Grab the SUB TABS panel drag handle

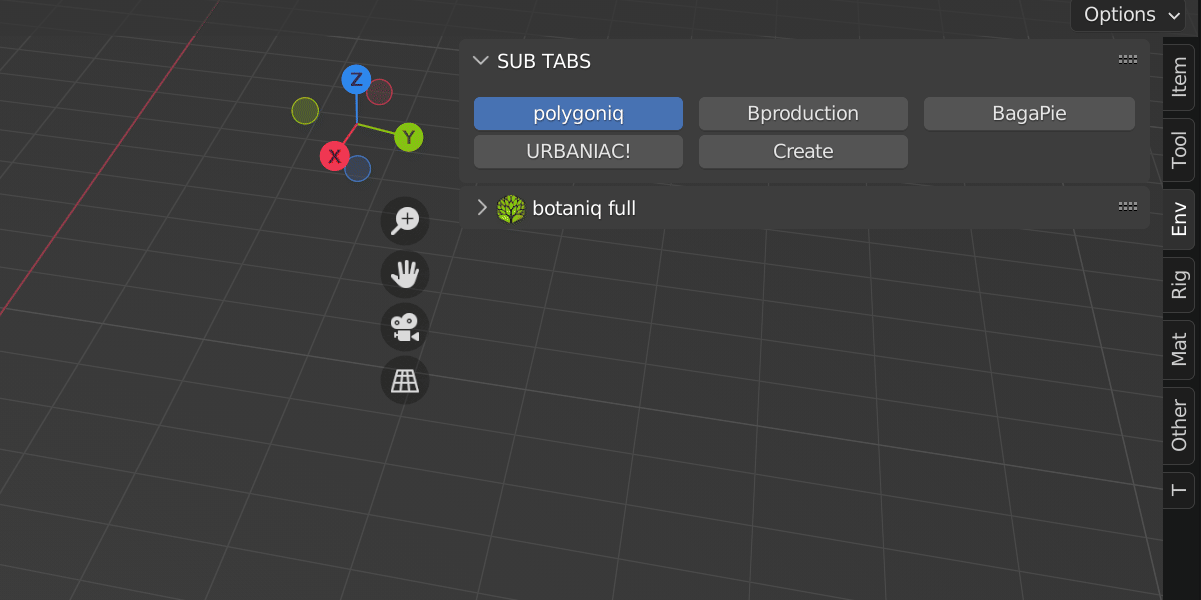pyautogui.click(x=1128, y=60)
